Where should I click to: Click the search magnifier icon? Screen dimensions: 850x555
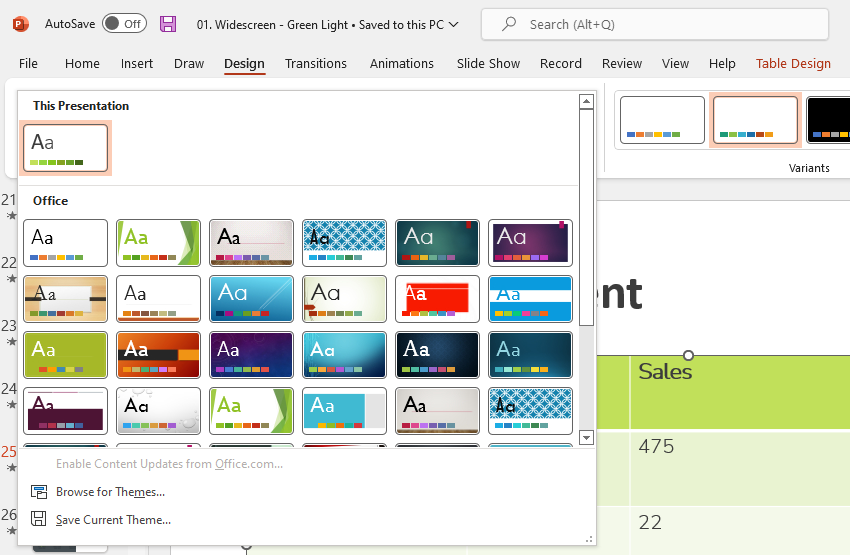tap(510, 24)
